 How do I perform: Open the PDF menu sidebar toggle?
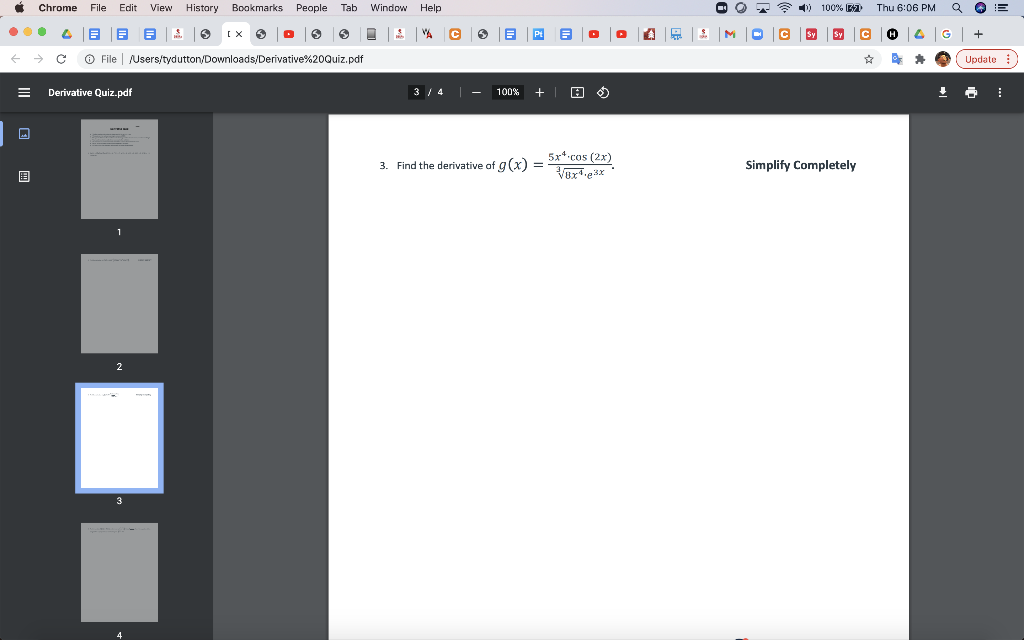(x=24, y=92)
